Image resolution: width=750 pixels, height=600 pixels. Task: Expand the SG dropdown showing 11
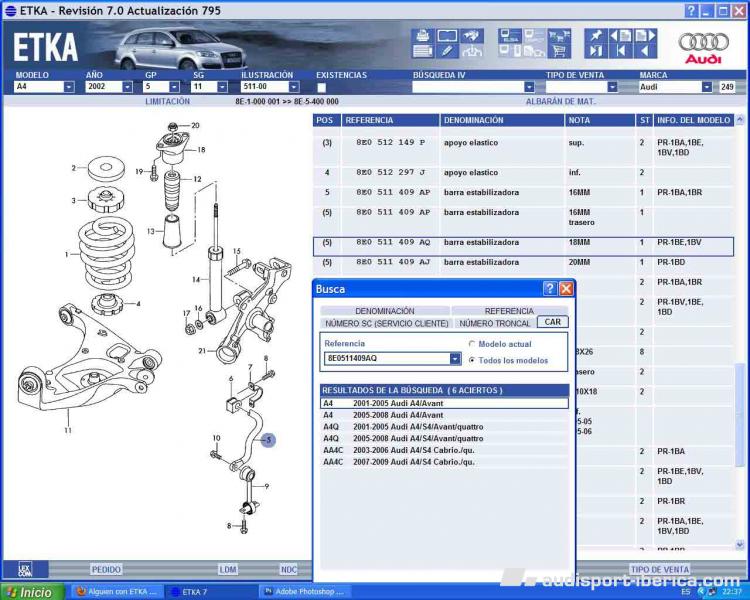coord(222,87)
